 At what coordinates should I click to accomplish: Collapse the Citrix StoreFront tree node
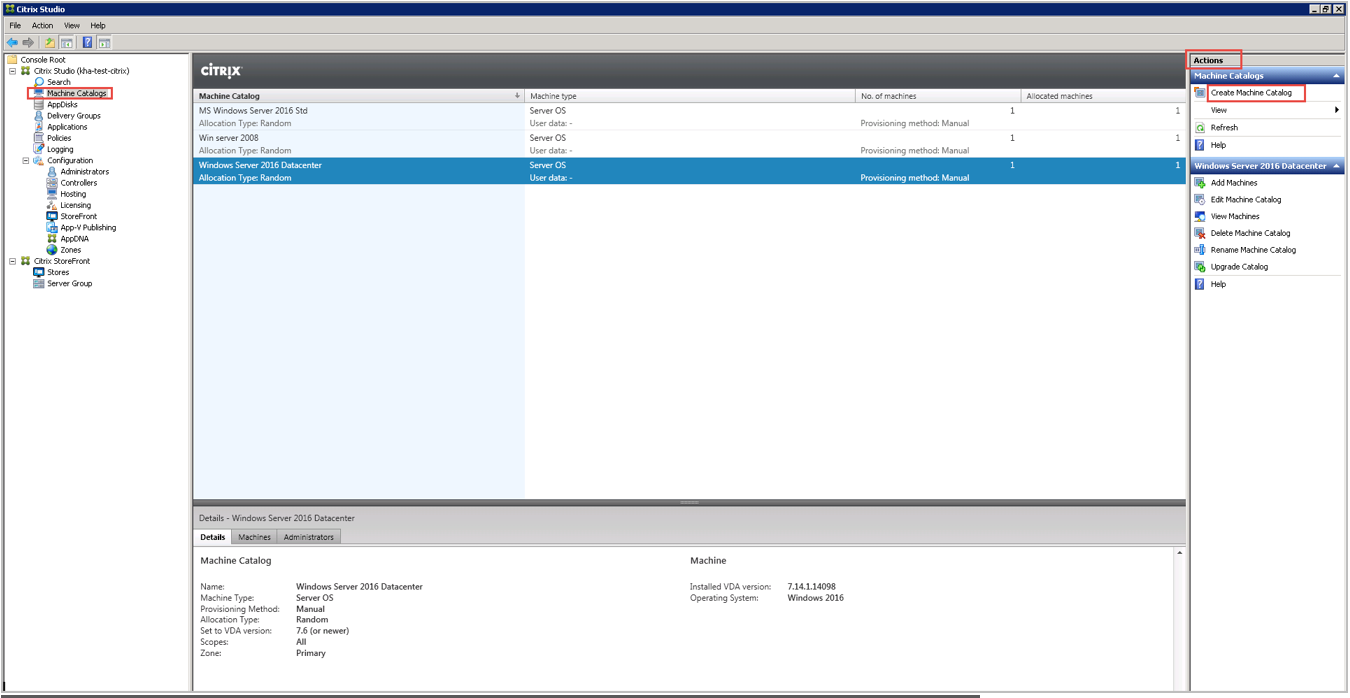pyautogui.click(x=13, y=262)
